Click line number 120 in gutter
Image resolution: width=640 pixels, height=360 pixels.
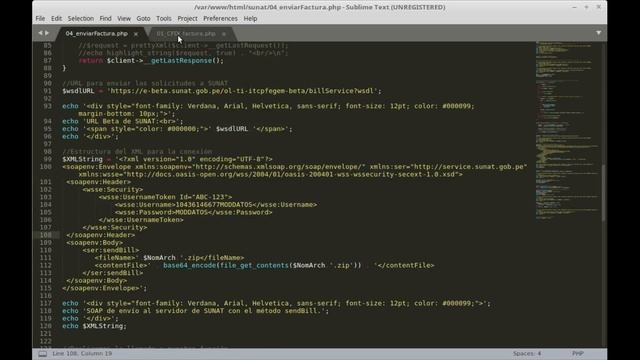(46, 326)
